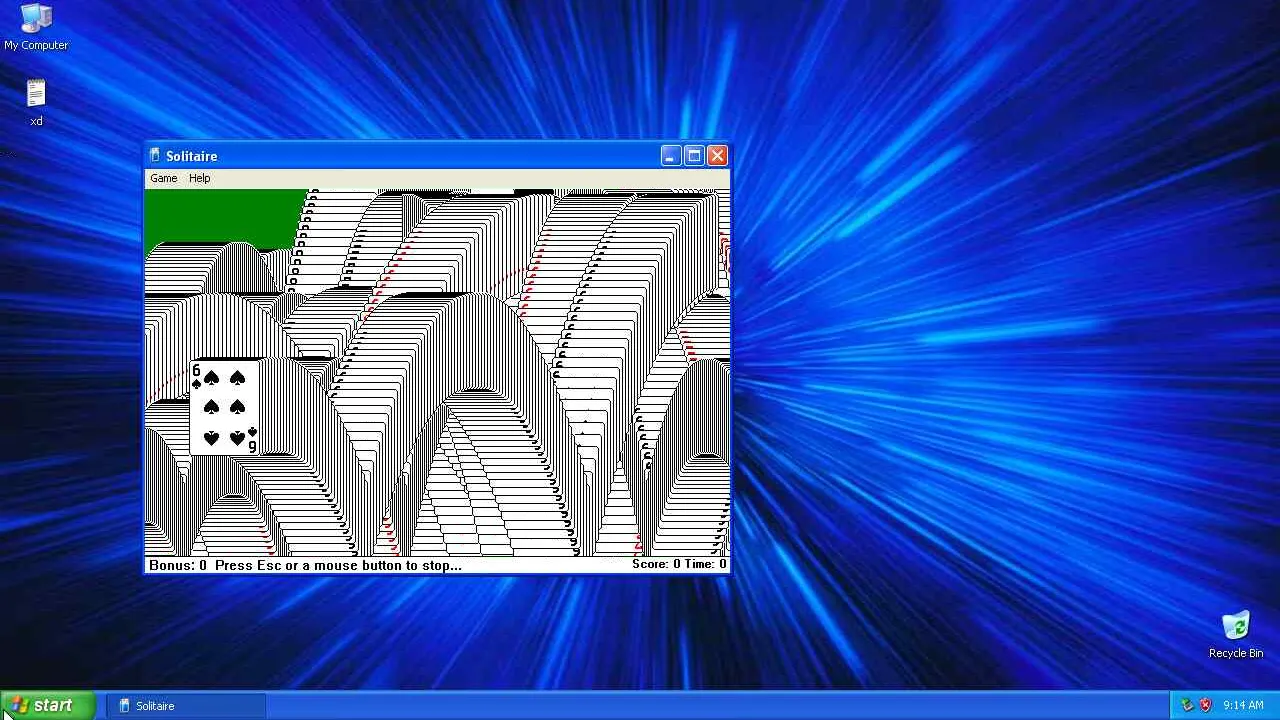
Task: Click "Press Esc or a mouse button to stop..." text
Action: pyautogui.click(x=338, y=565)
